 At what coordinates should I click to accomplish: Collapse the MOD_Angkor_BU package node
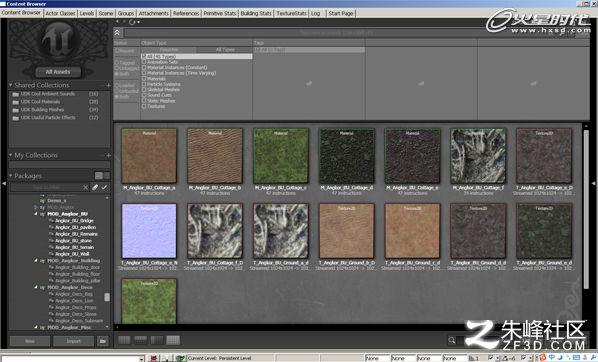click(x=36, y=214)
